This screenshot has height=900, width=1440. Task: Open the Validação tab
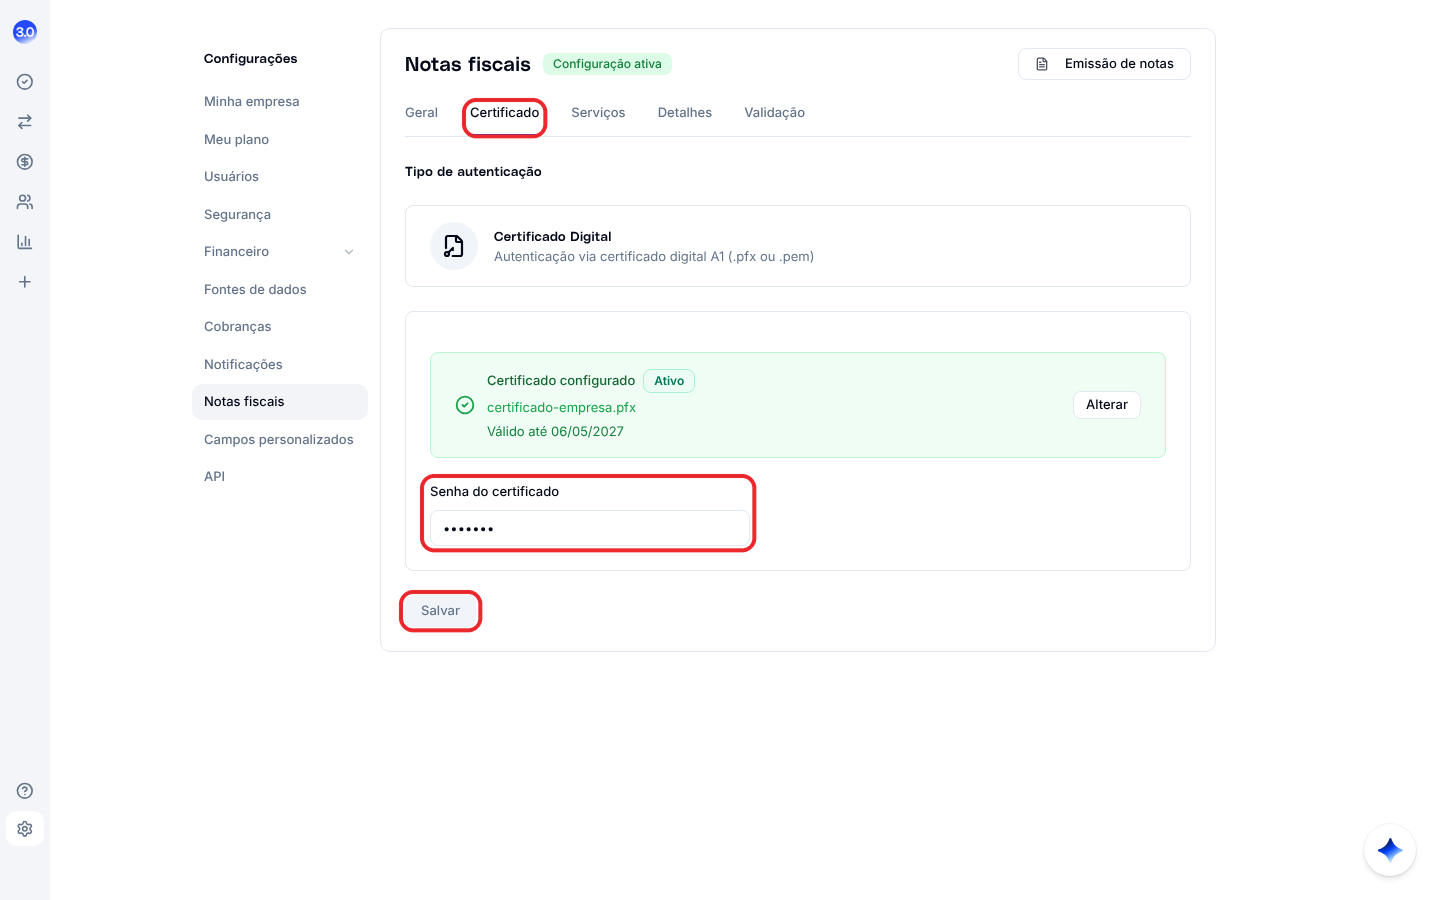(x=775, y=113)
